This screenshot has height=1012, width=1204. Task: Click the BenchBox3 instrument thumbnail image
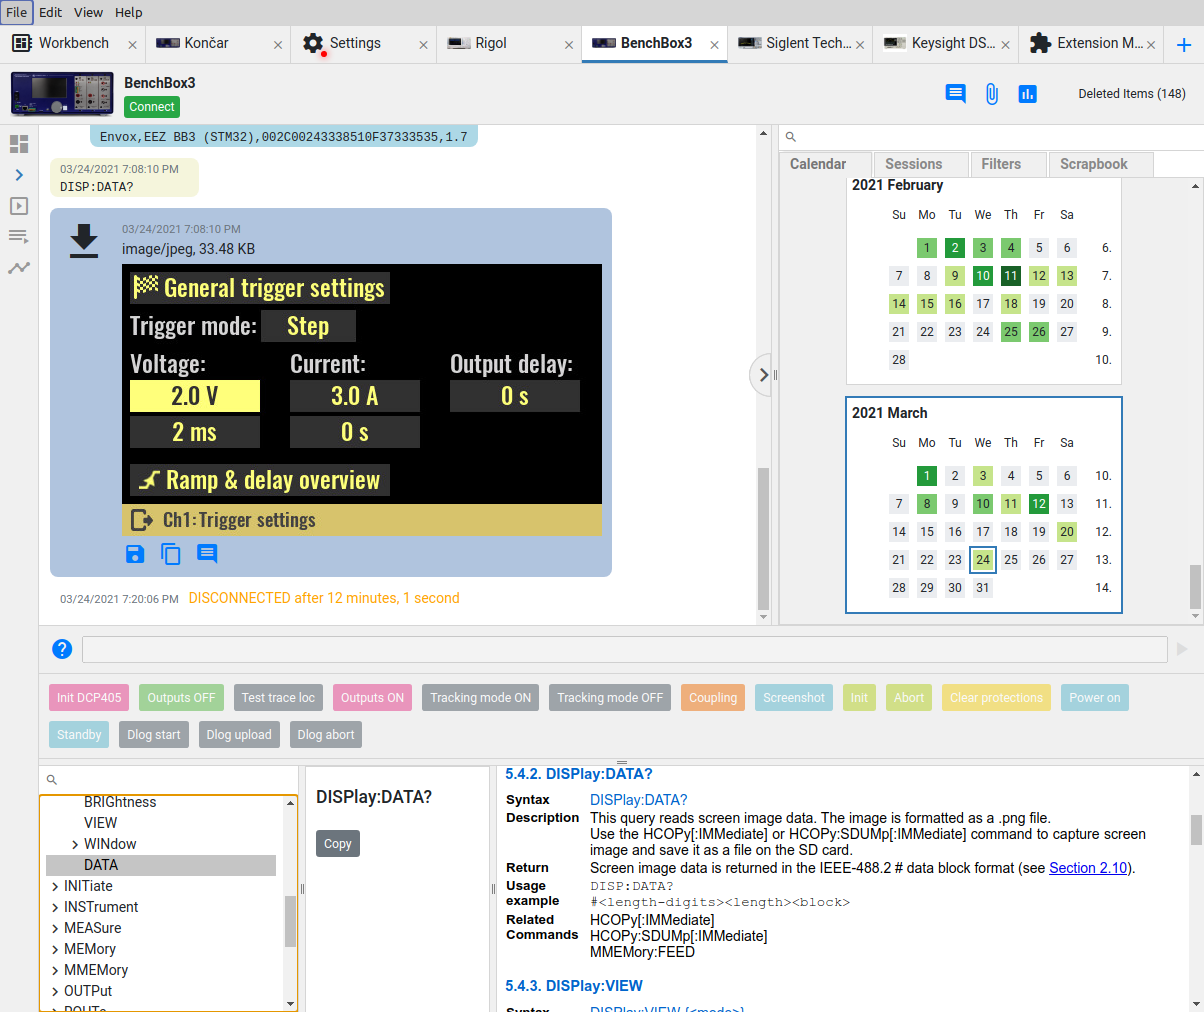click(62, 94)
